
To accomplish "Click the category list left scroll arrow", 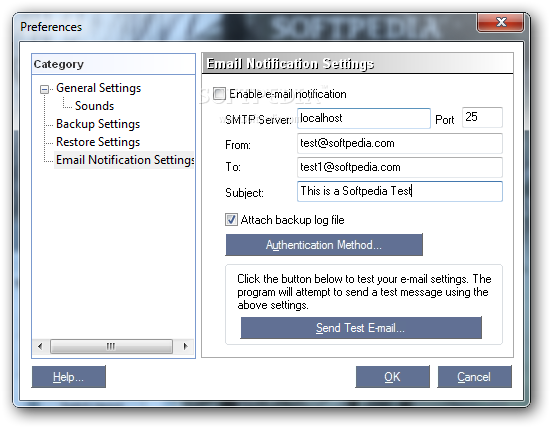I will click(x=40, y=346).
